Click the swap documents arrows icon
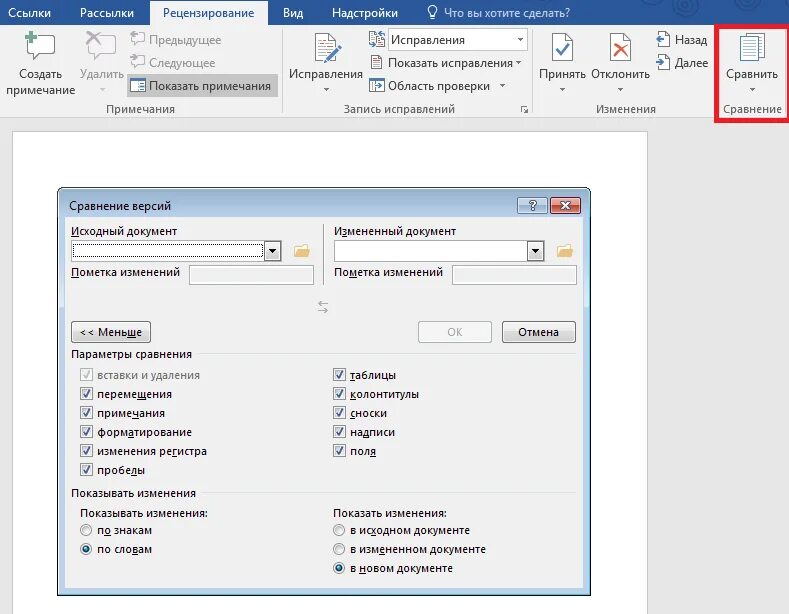Screen dimensions: 789x614 click(x=323, y=306)
